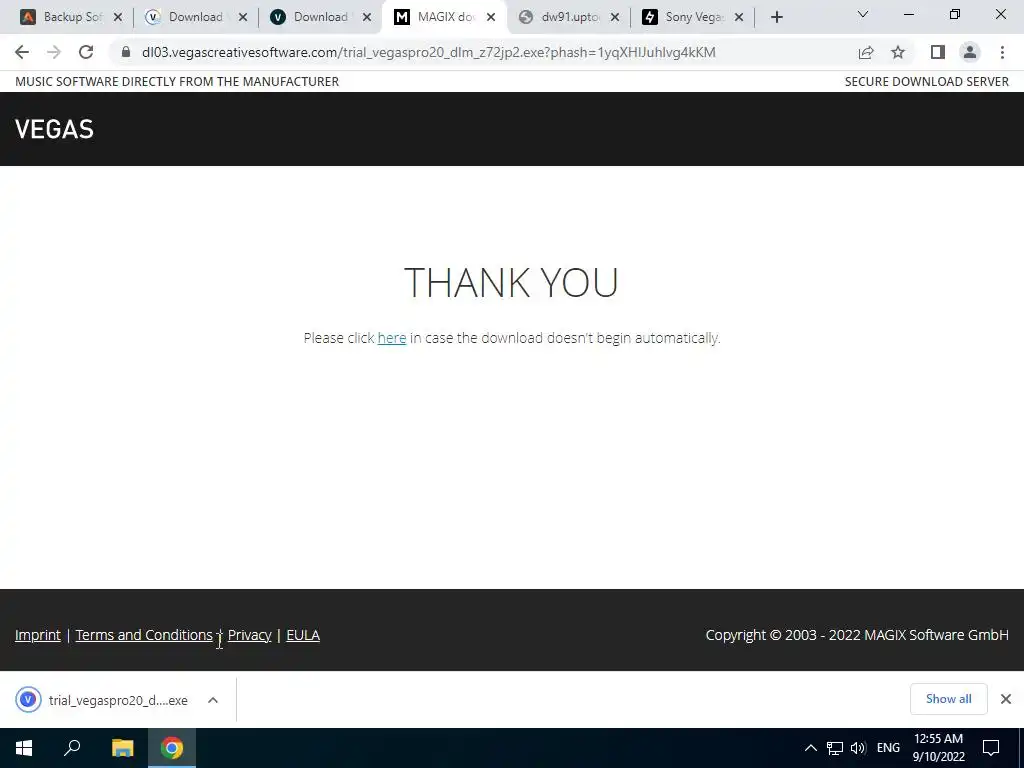The width and height of the screenshot is (1024, 768).
Task: Click 'MUSIC SOFTWARE DIRECTLY FROM THE MANUFACTURER' text
Action: point(177,82)
